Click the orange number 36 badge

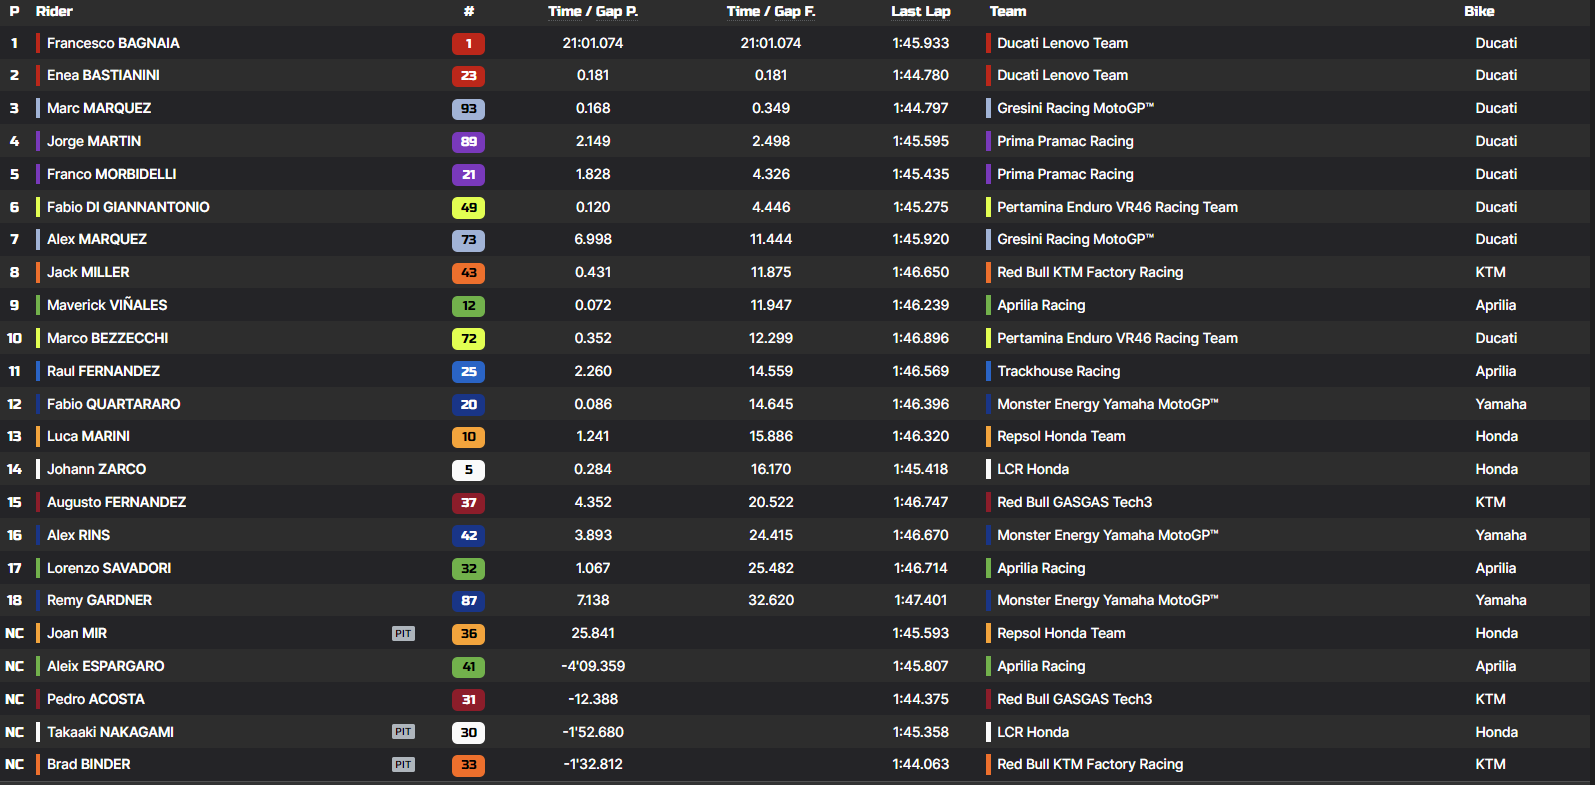pos(468,634)
